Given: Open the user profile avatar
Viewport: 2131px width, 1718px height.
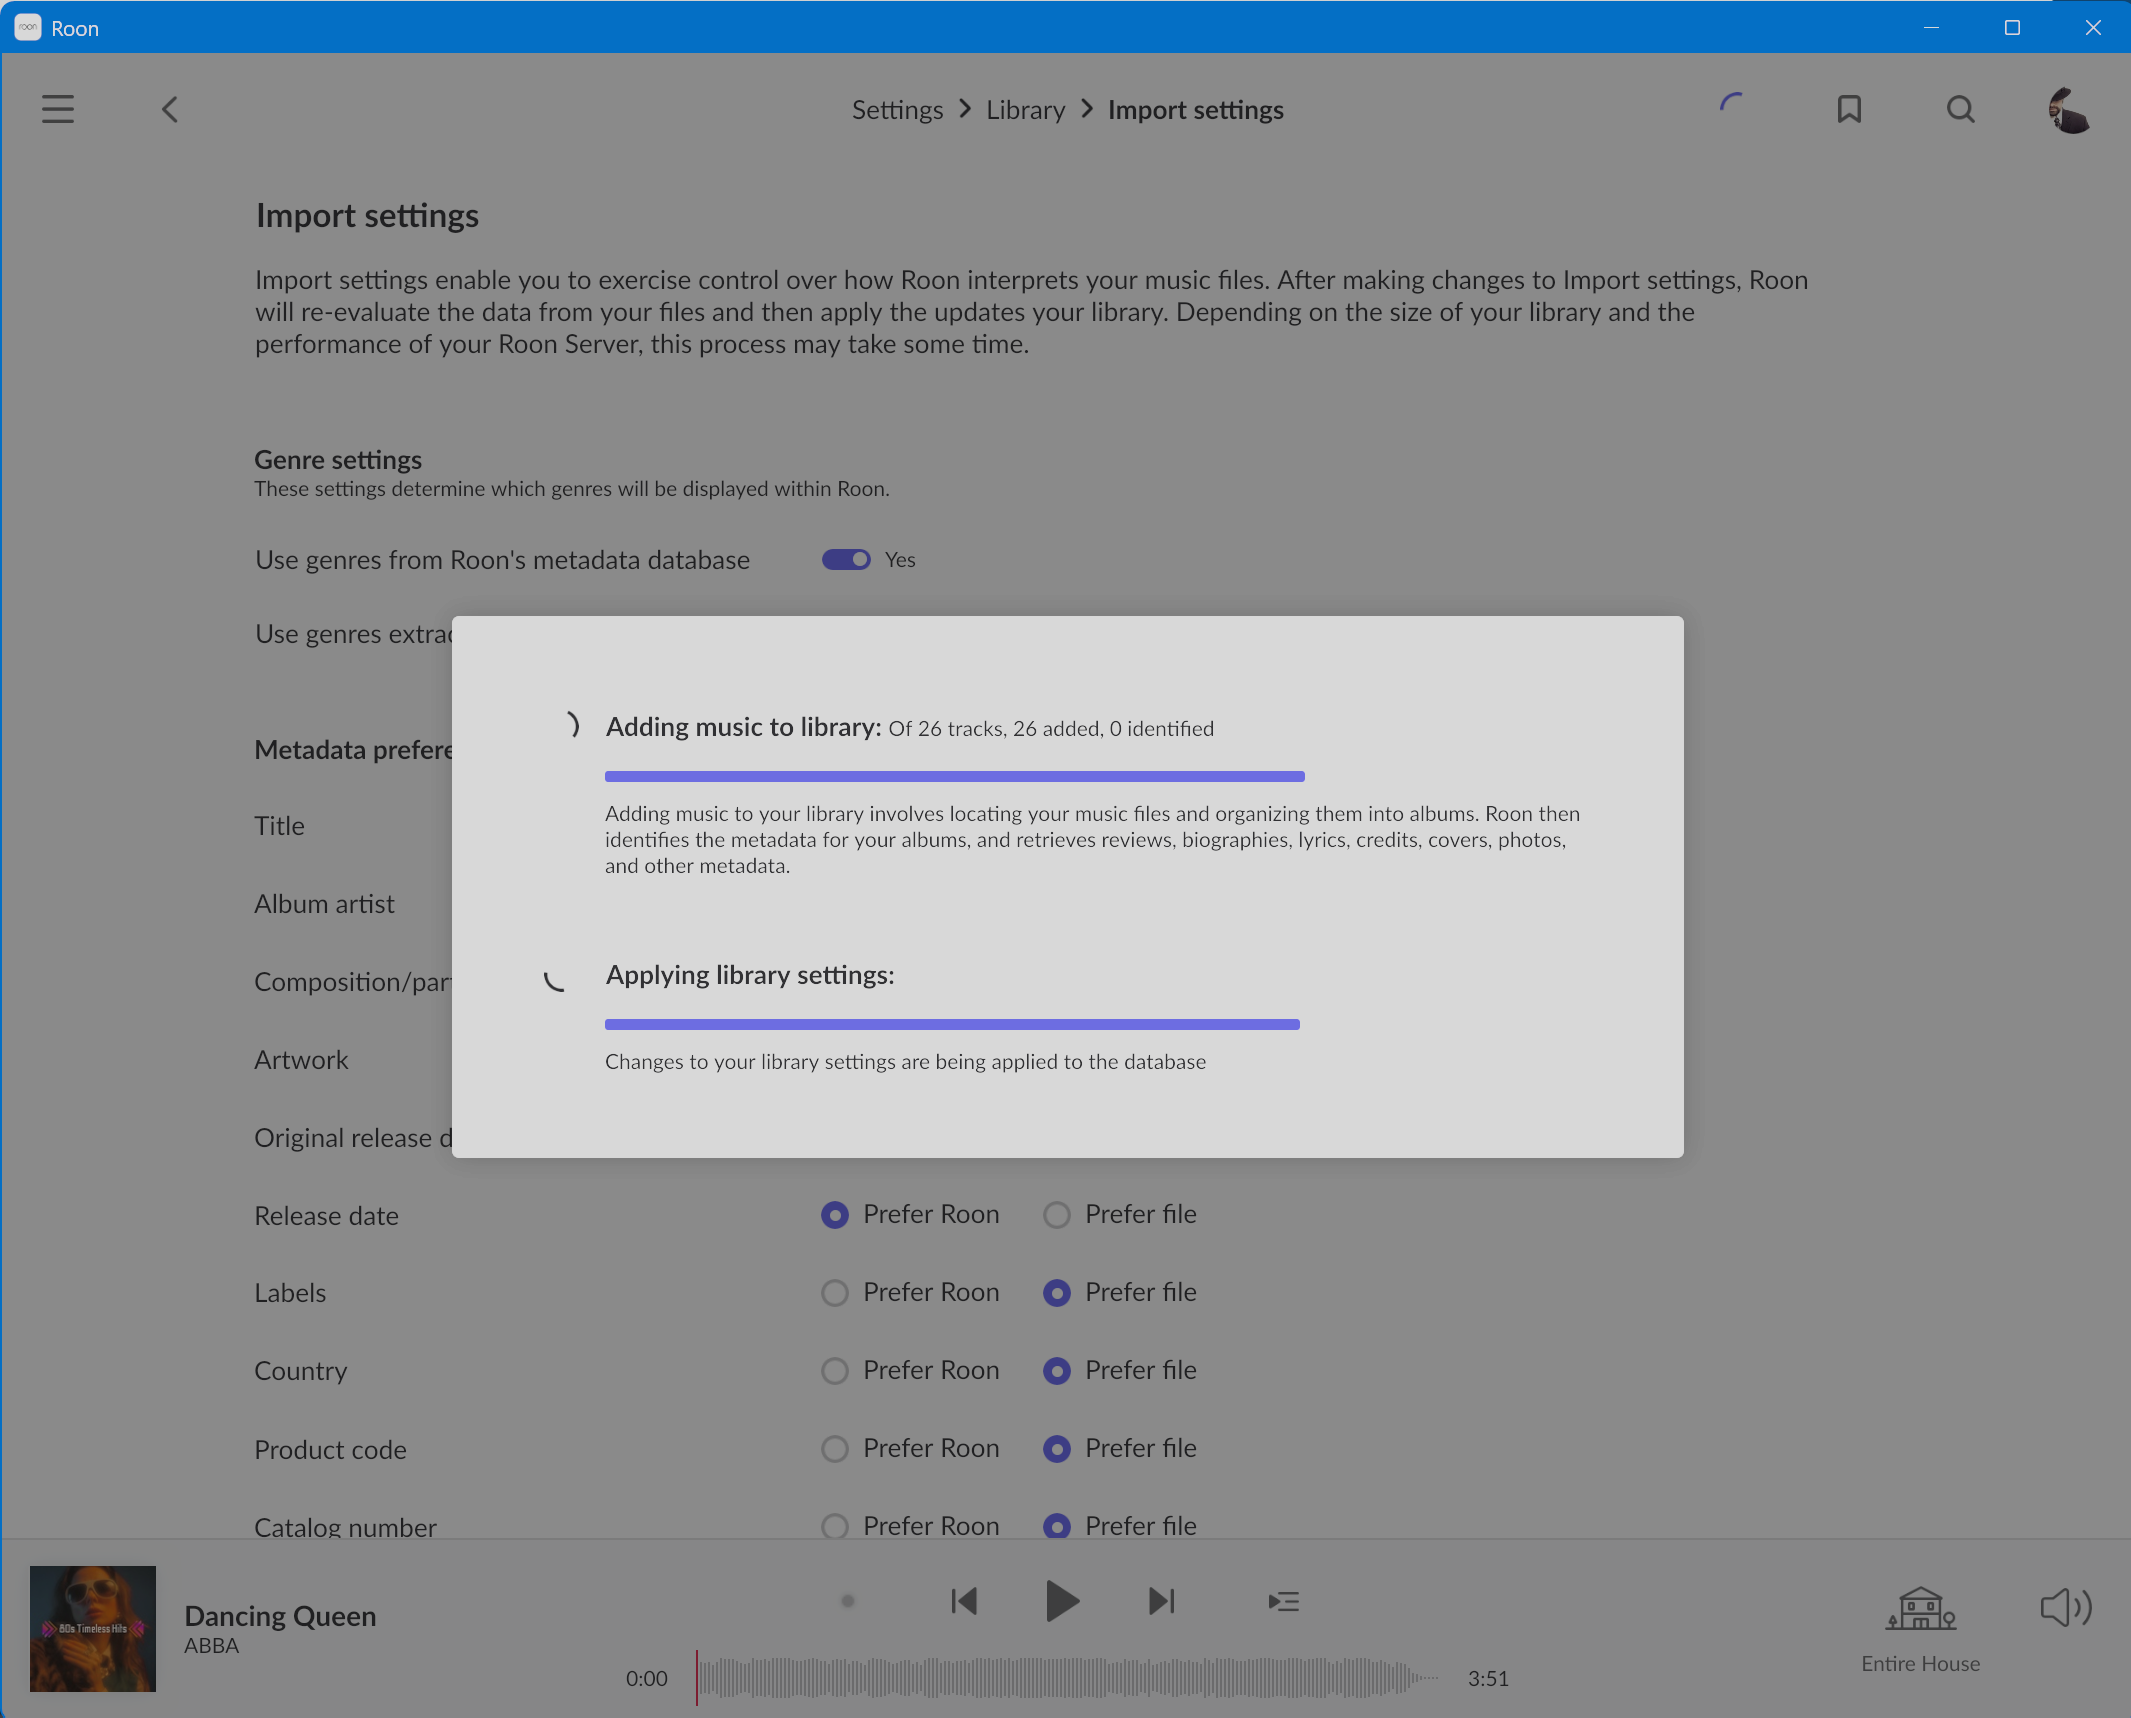Looking at the screenshot, I should (x=2069, y=109).
